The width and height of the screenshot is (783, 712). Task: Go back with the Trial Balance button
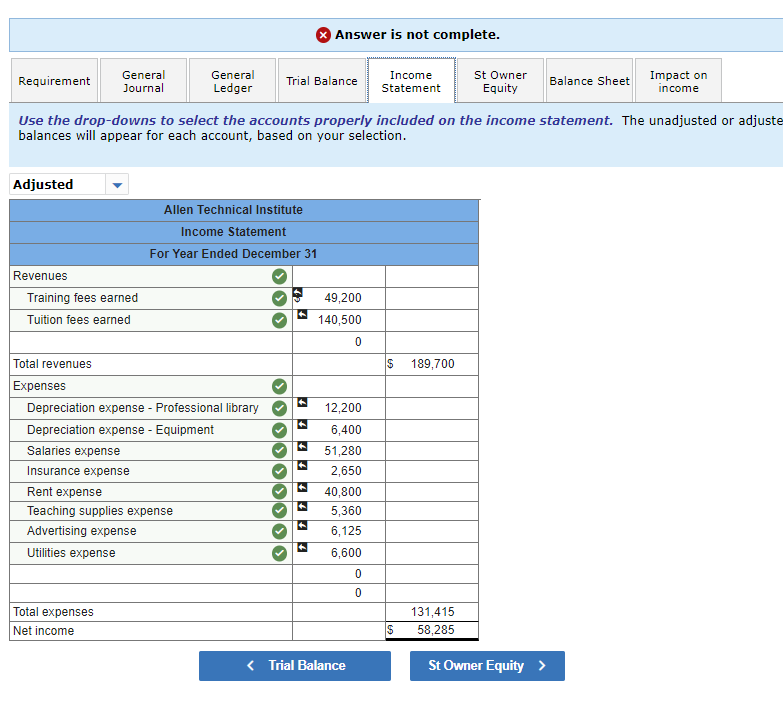coord(295,666)
